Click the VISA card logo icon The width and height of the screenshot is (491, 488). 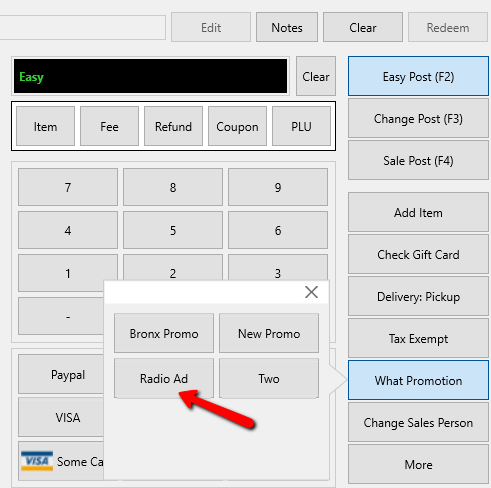point(37,461)
